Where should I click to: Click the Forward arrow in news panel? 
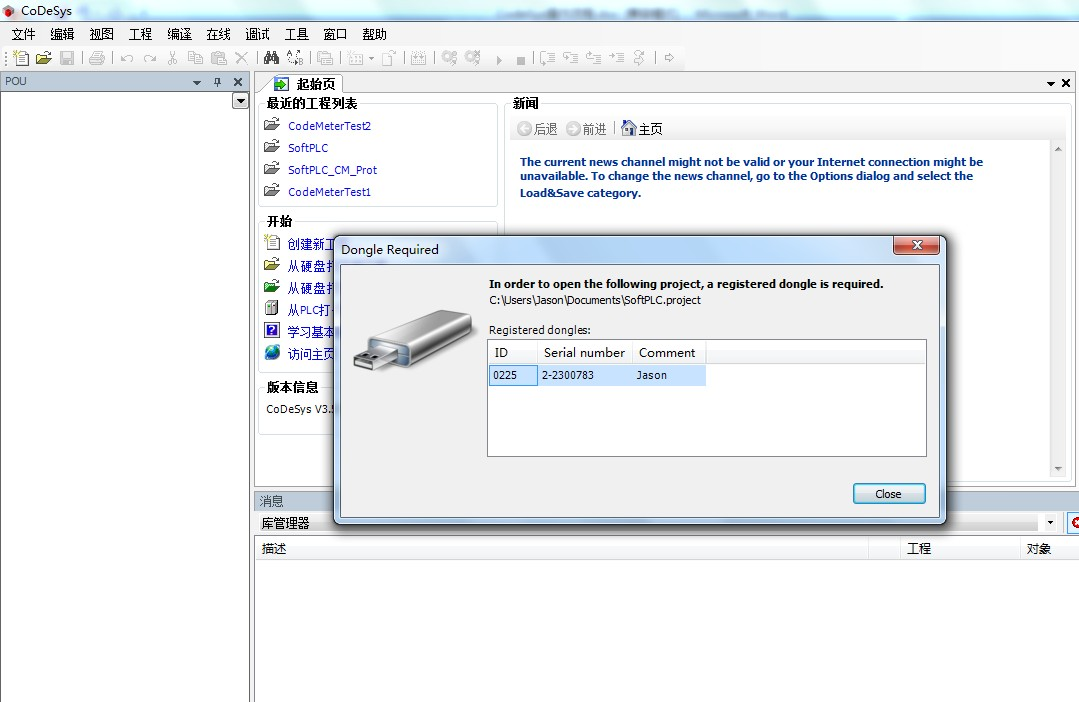pyautogui.click(x=573, y=129)
